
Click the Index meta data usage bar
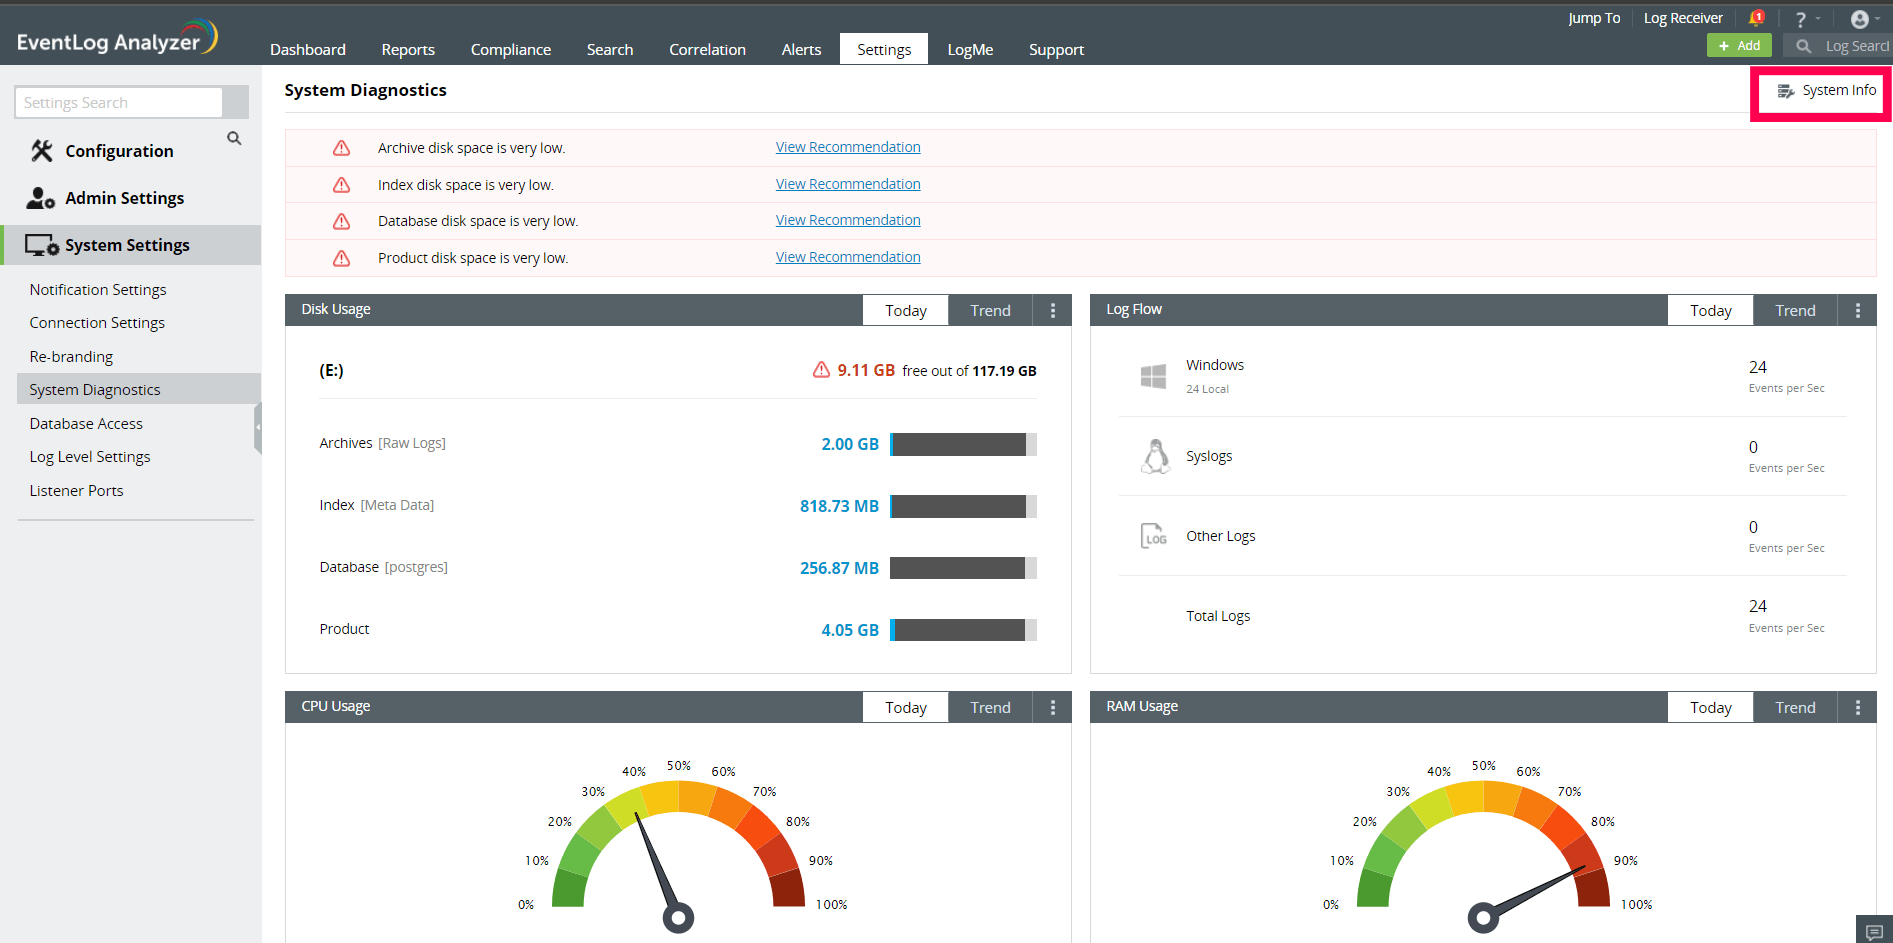click(963, 506)
